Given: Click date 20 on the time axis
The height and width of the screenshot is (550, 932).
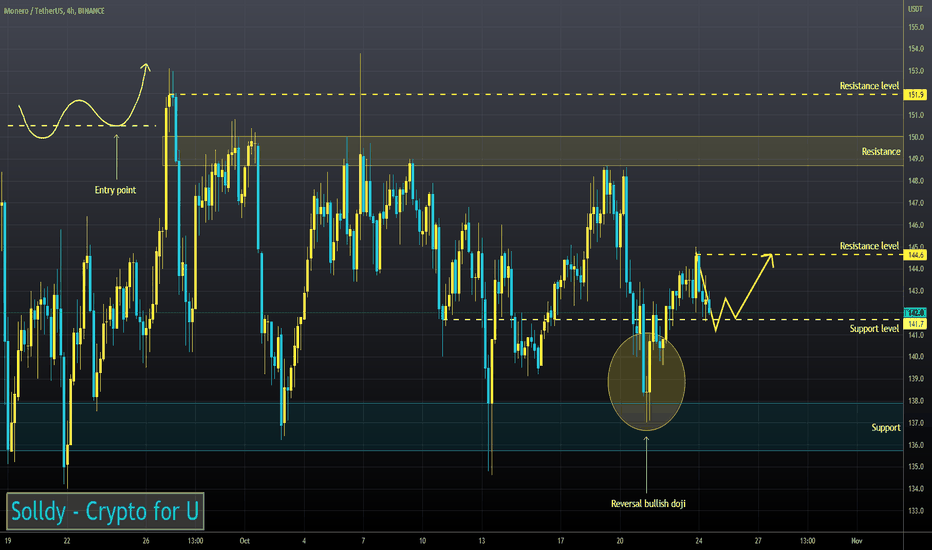Looking at the screenshot, I should tap(619, 540).
